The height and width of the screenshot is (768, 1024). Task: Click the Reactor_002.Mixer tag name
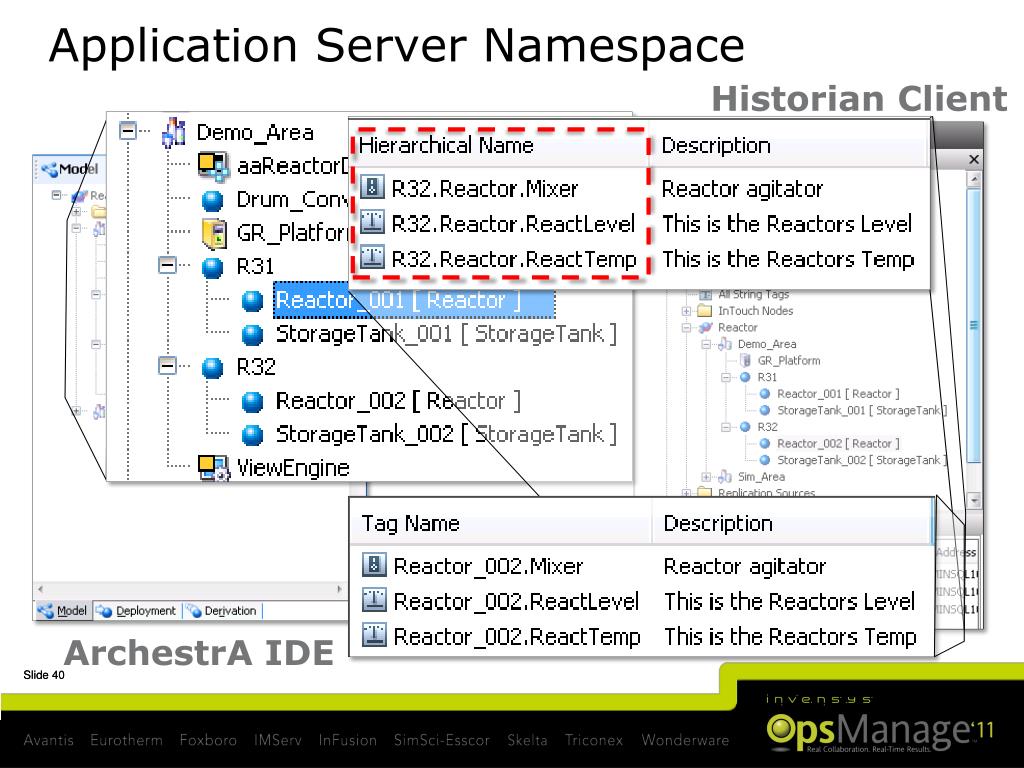[x=488, y=566]
